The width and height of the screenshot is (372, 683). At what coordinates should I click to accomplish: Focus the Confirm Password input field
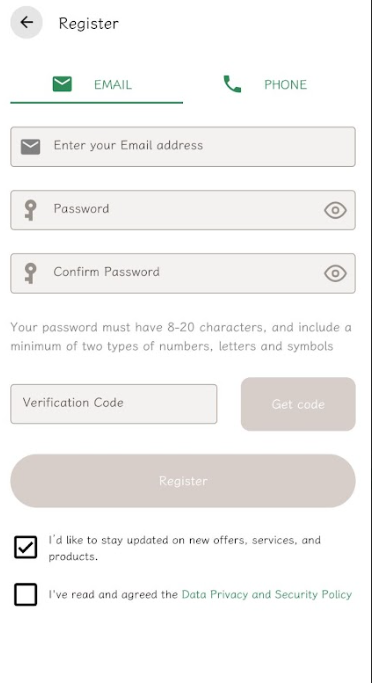click(183, 273)
